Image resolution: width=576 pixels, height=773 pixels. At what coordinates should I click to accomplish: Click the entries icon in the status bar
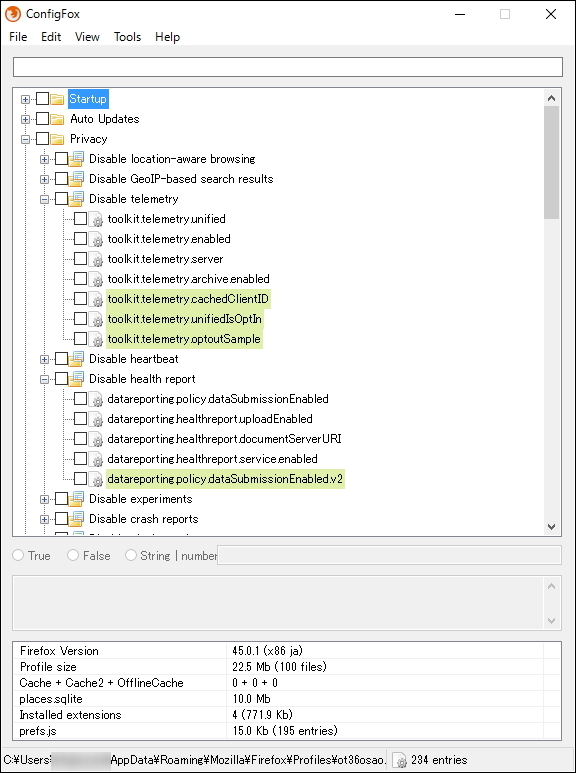[x=400, y=760]
